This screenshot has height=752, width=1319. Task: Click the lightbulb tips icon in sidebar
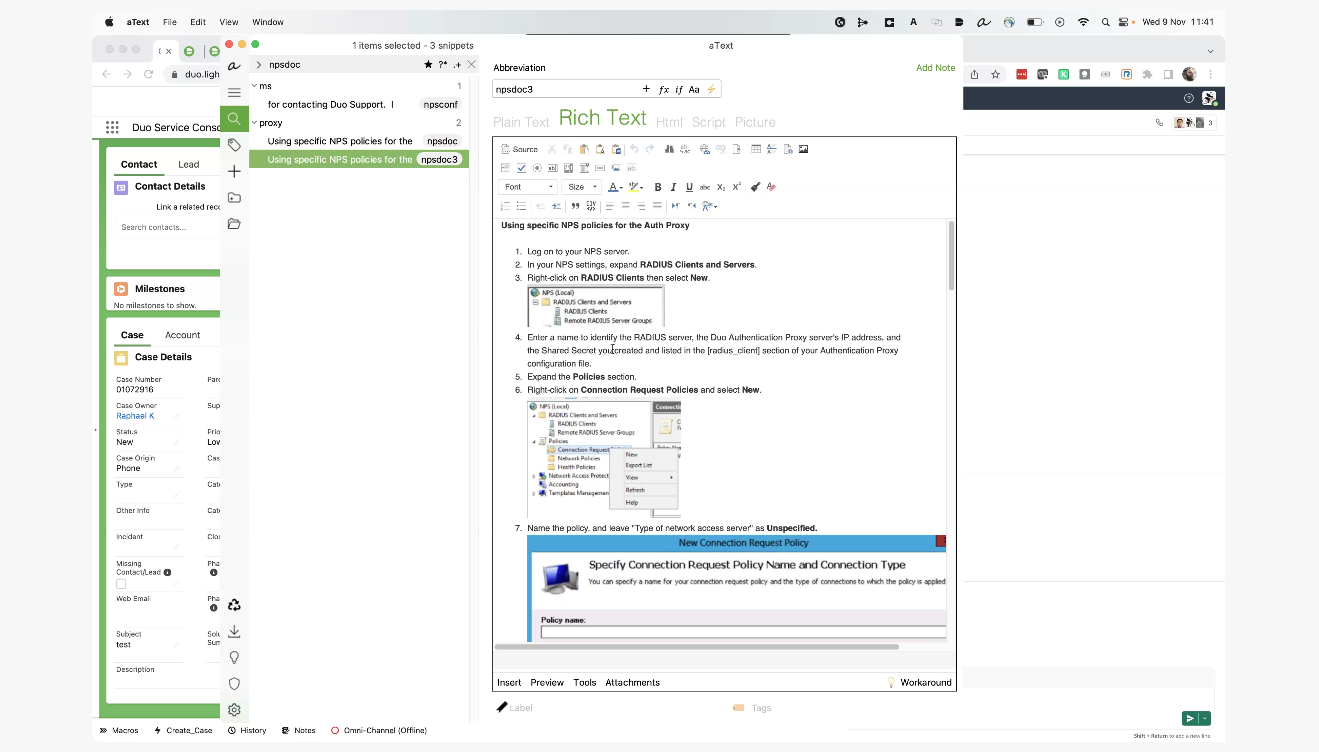[x=234, y=658]
